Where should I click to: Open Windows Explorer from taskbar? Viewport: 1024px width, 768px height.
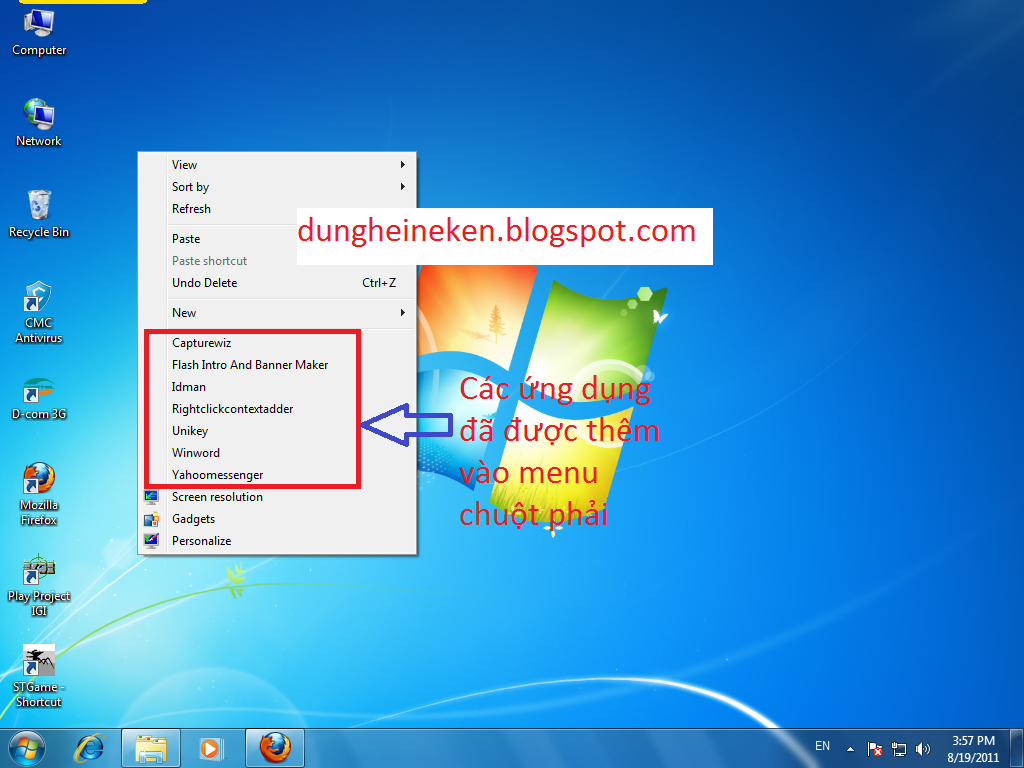tap(150, 748)
